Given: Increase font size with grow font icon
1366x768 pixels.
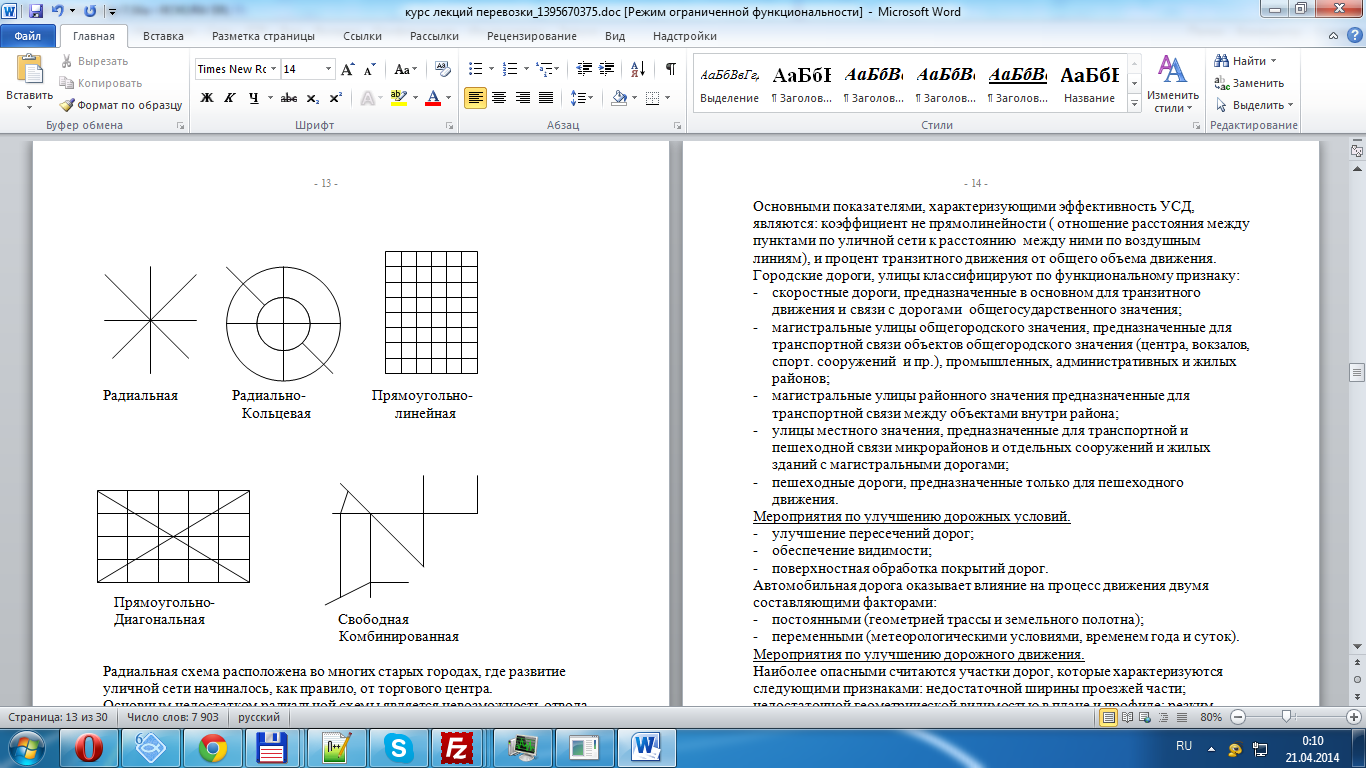Looking at the screenshot, I should point(348,69).
